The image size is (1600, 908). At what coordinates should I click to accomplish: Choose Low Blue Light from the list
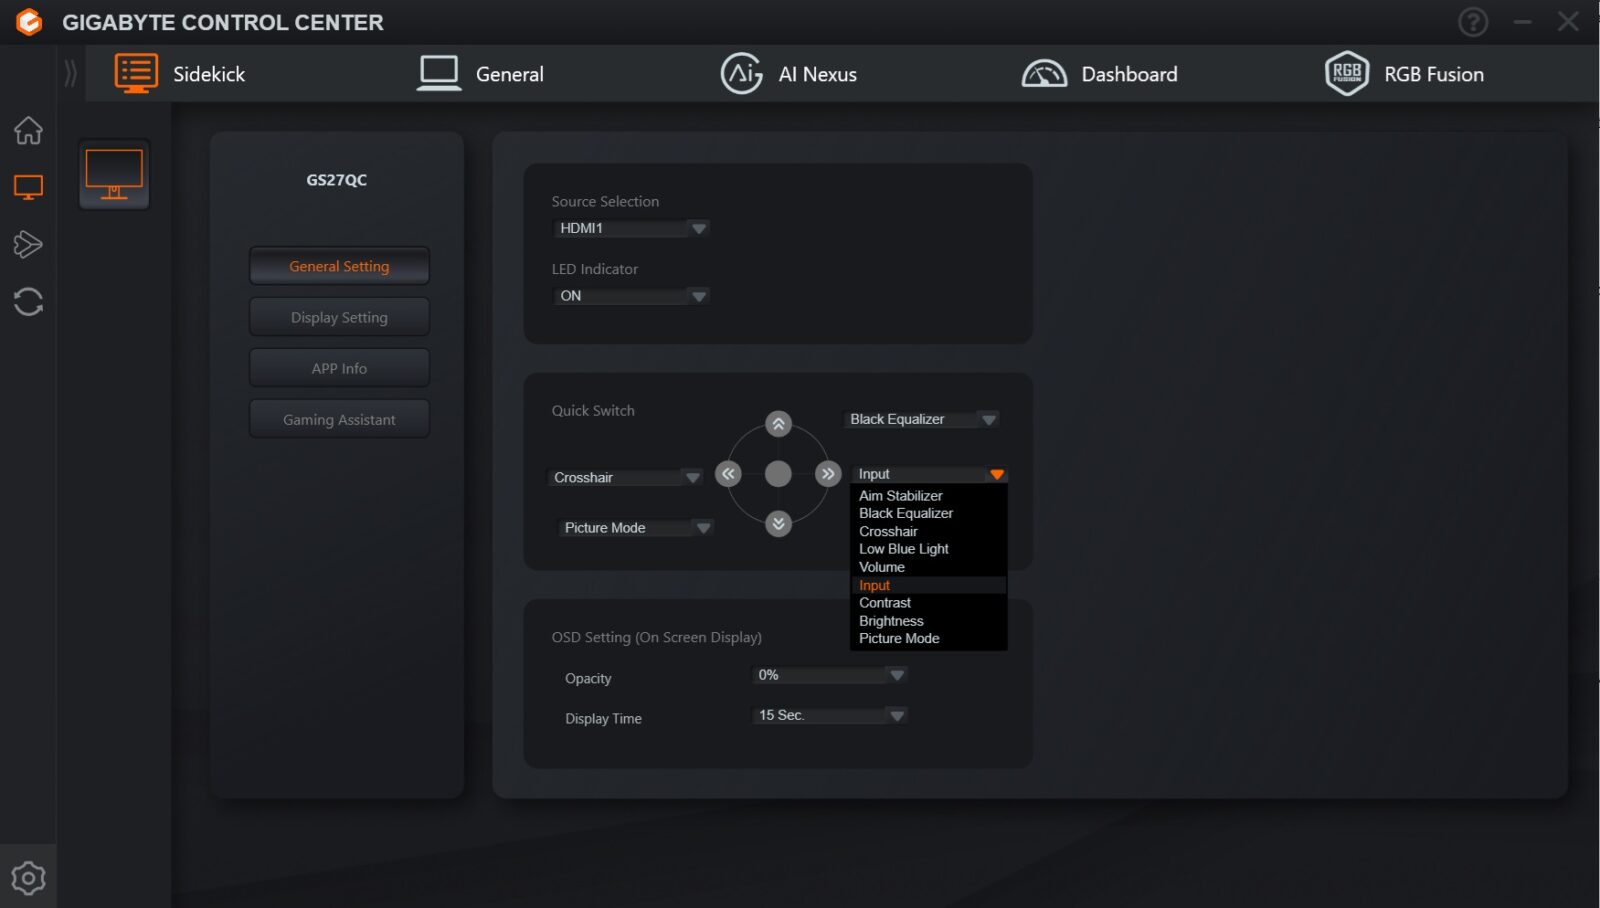pos(904,549)
